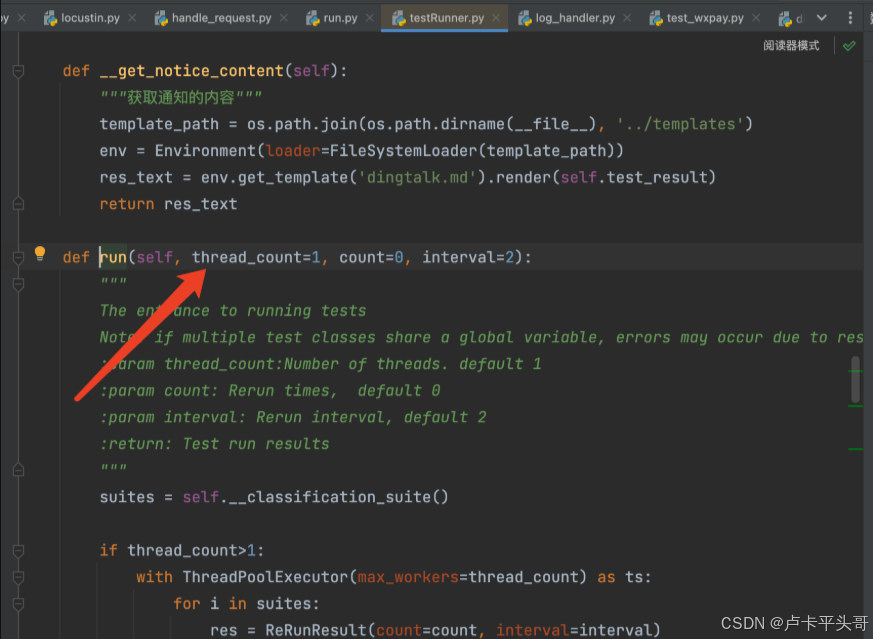This screenshot has width=873, height=639.
Task: Click the Python file icon on log_handler.py tab
Action: (x=525, y=18)
